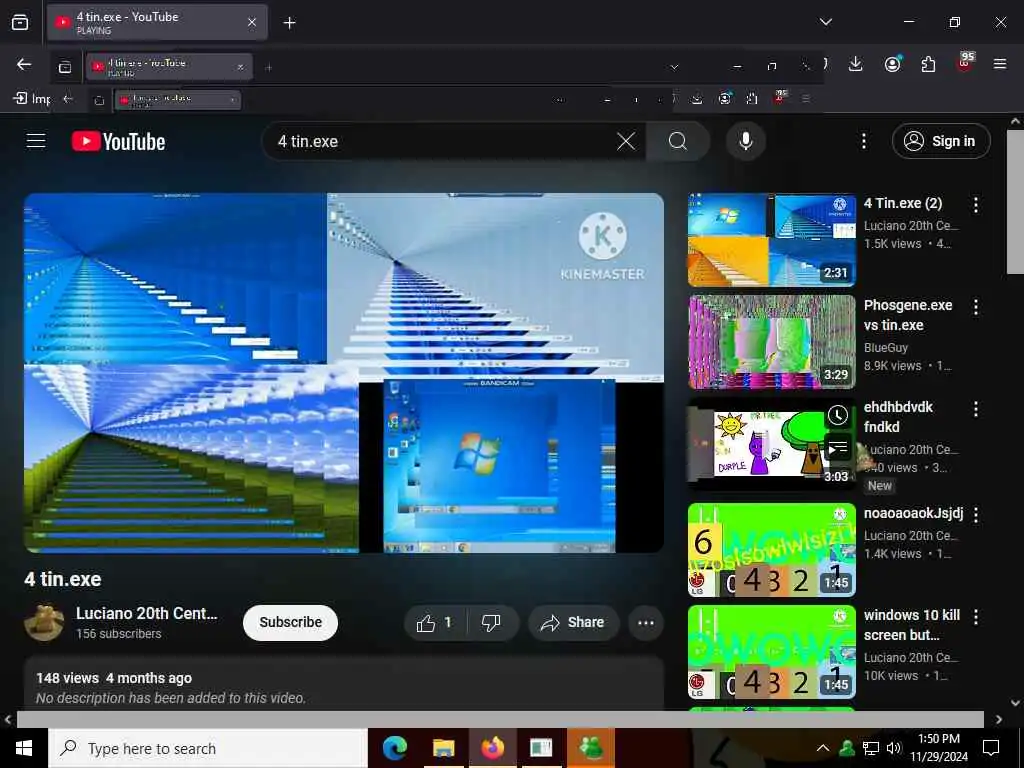Click Type here to search box
This screenshot has width=1024, height=768.
point(208,748)
